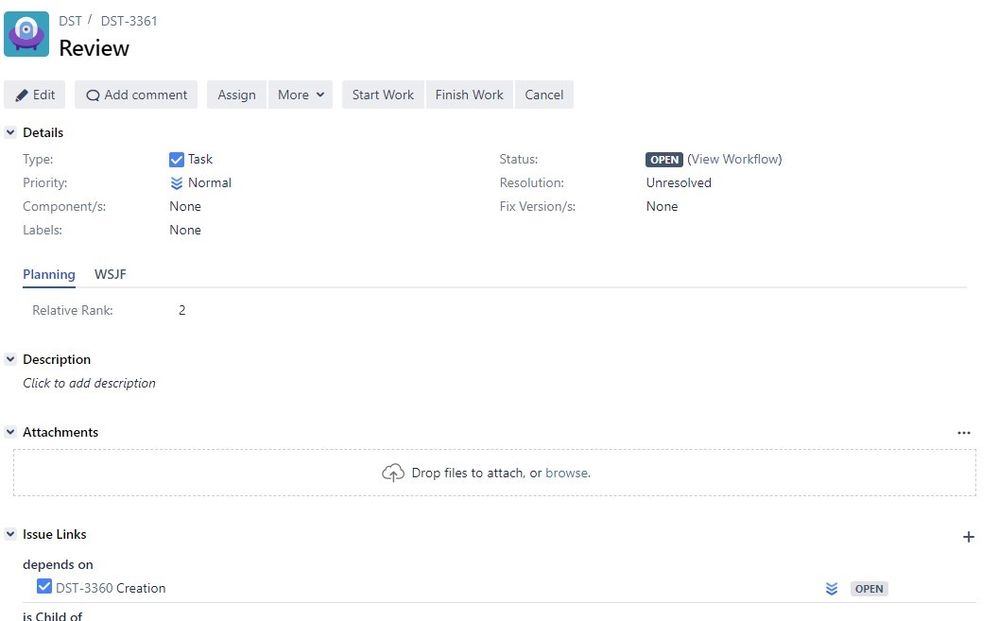Click the Review issue title
The height and width of the screenshot is (621, 999).
[x=94, y=48]
